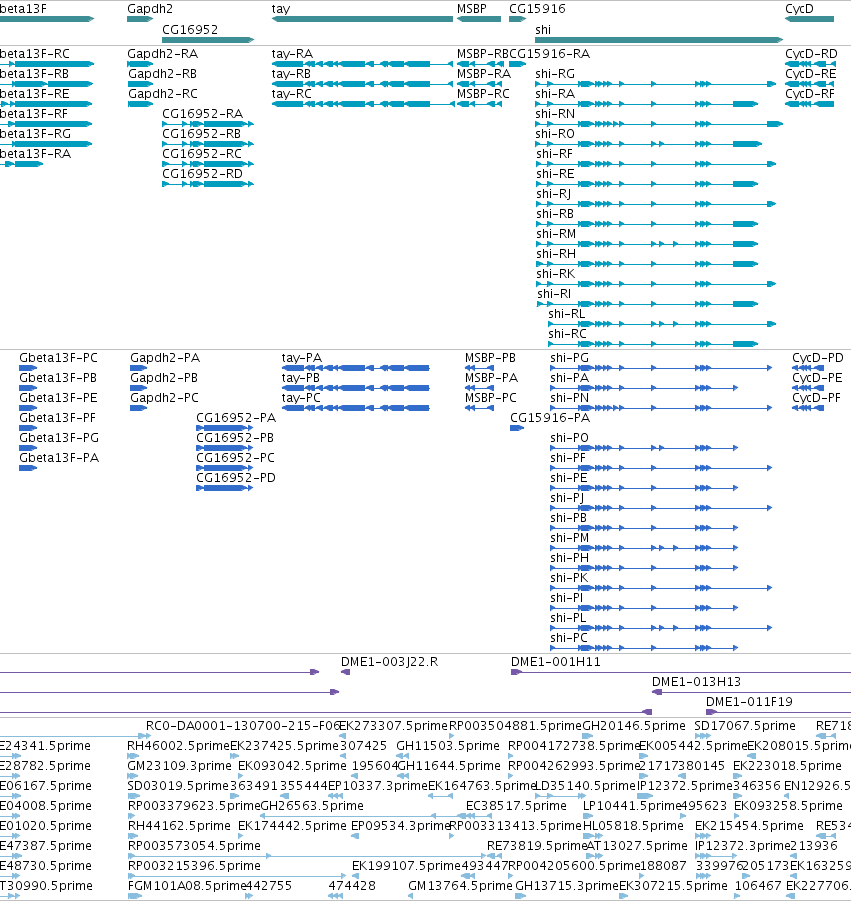
Task: Open EST RP003573054.5prime
Action: [x=194, y=846]
